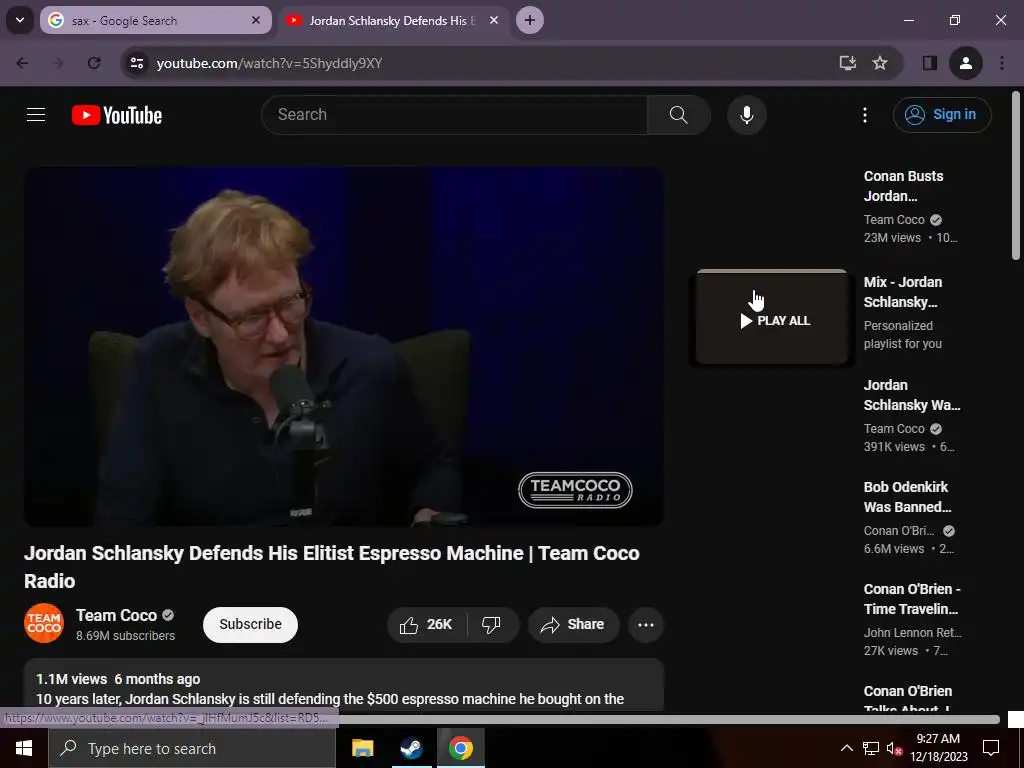Open the clock showing 9:27 AM
The height and width of the screenshot is (768, 1024).
pyautogui.click(x=938, y=748)
